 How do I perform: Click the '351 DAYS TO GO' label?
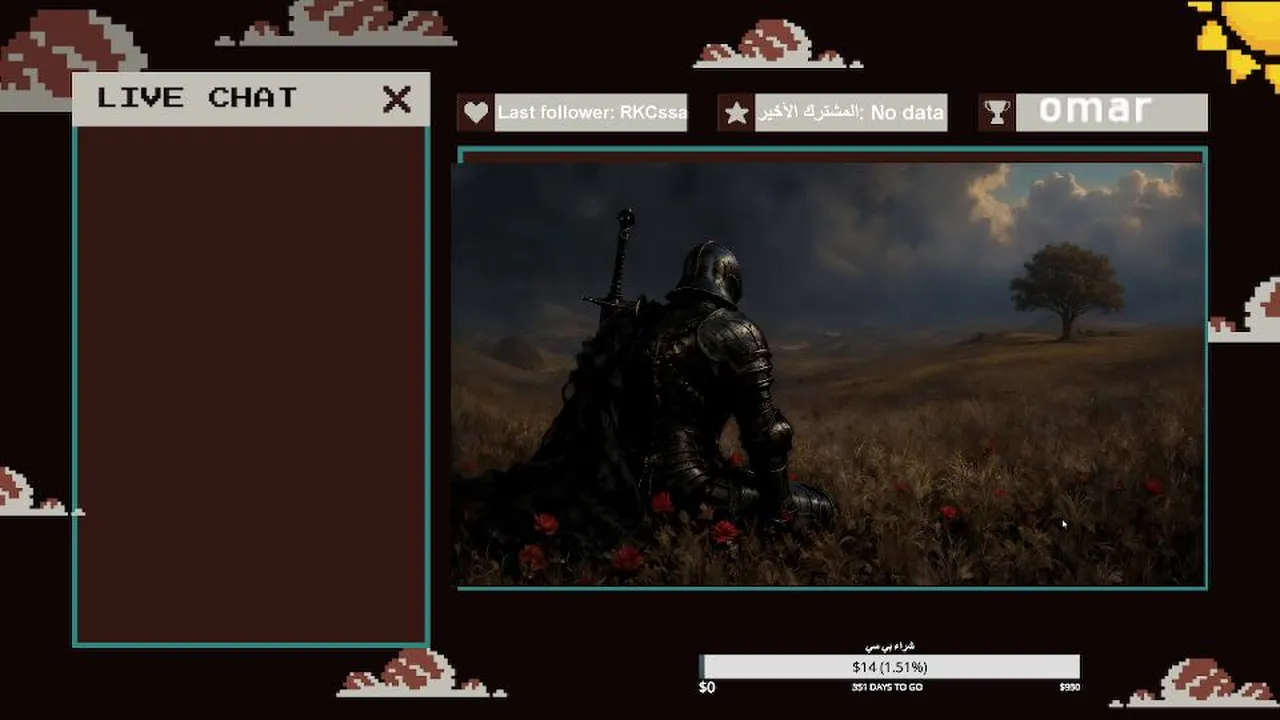[887, 688]
